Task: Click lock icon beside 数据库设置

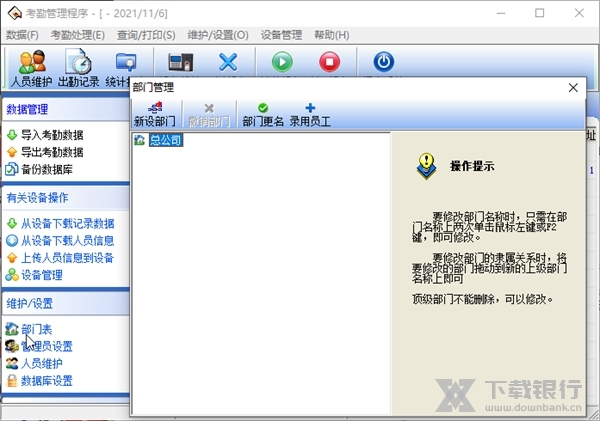Action: pos(12,380)
